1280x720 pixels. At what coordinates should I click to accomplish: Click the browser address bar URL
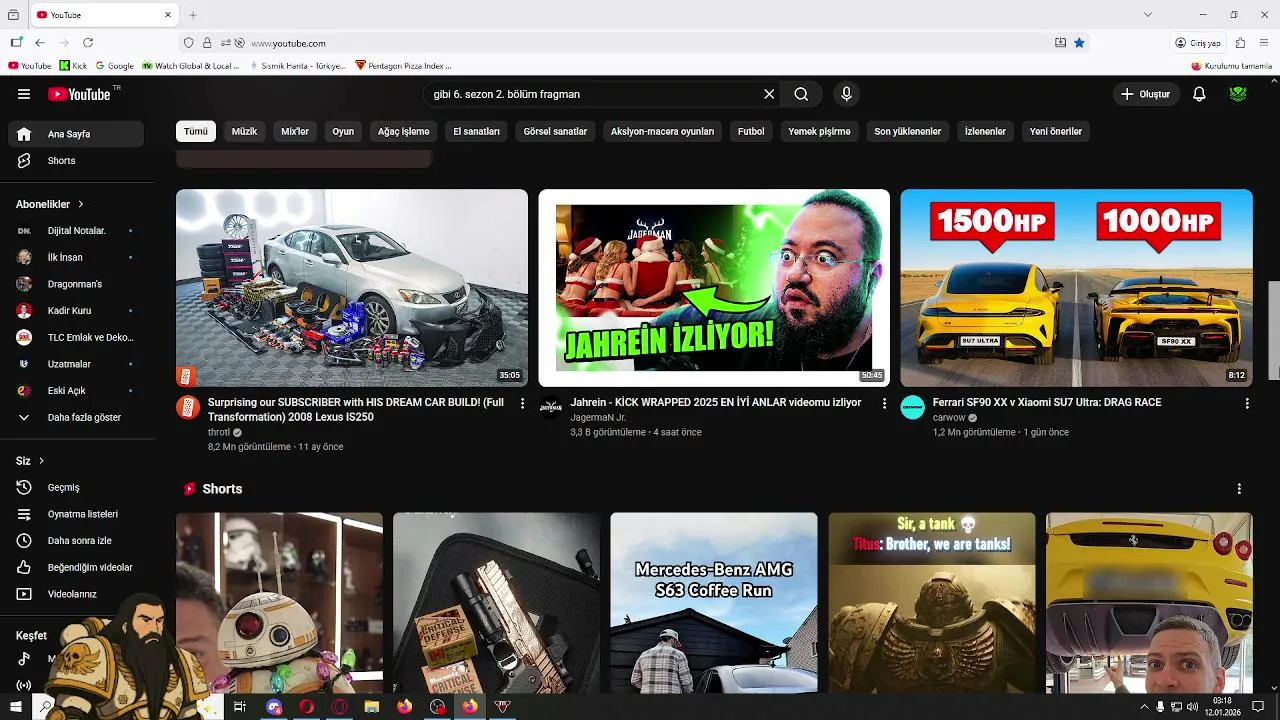(288, 43)
